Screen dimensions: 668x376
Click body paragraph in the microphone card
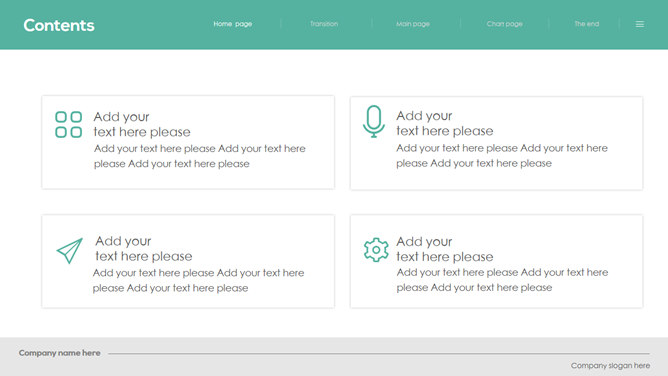click(x=502, y=156)
